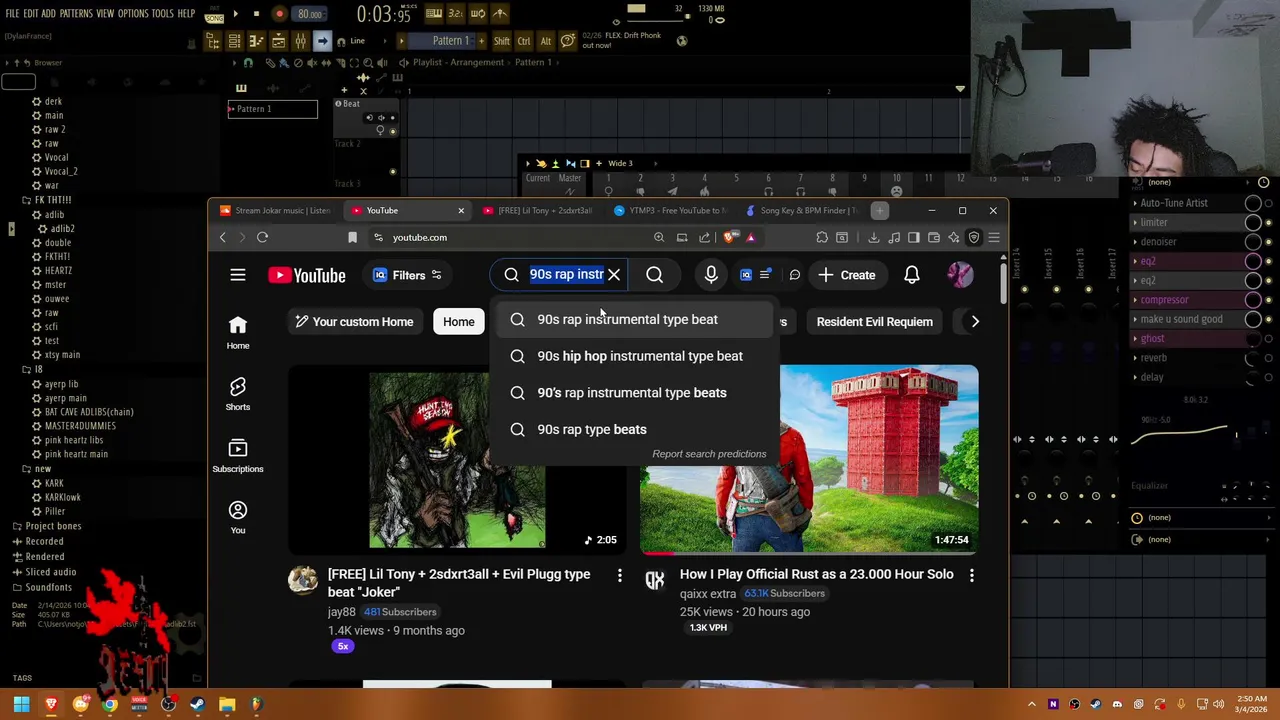Open the Pattern 1 selector dropdown

coord(450,41)
